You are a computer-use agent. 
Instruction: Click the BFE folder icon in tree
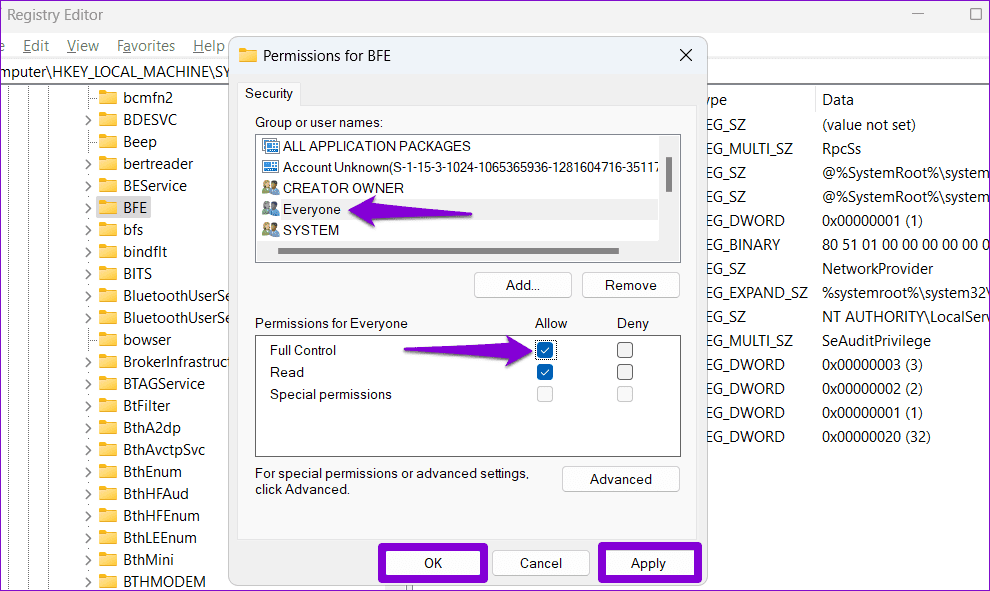coord(108,208)
